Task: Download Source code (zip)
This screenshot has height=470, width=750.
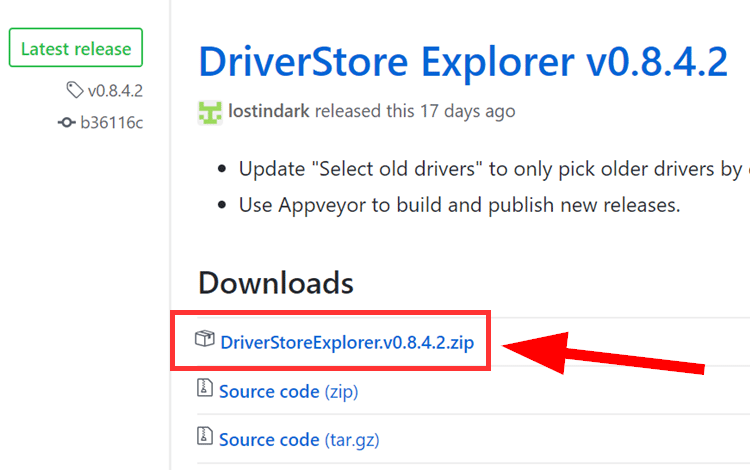Action: pos(288,392)
